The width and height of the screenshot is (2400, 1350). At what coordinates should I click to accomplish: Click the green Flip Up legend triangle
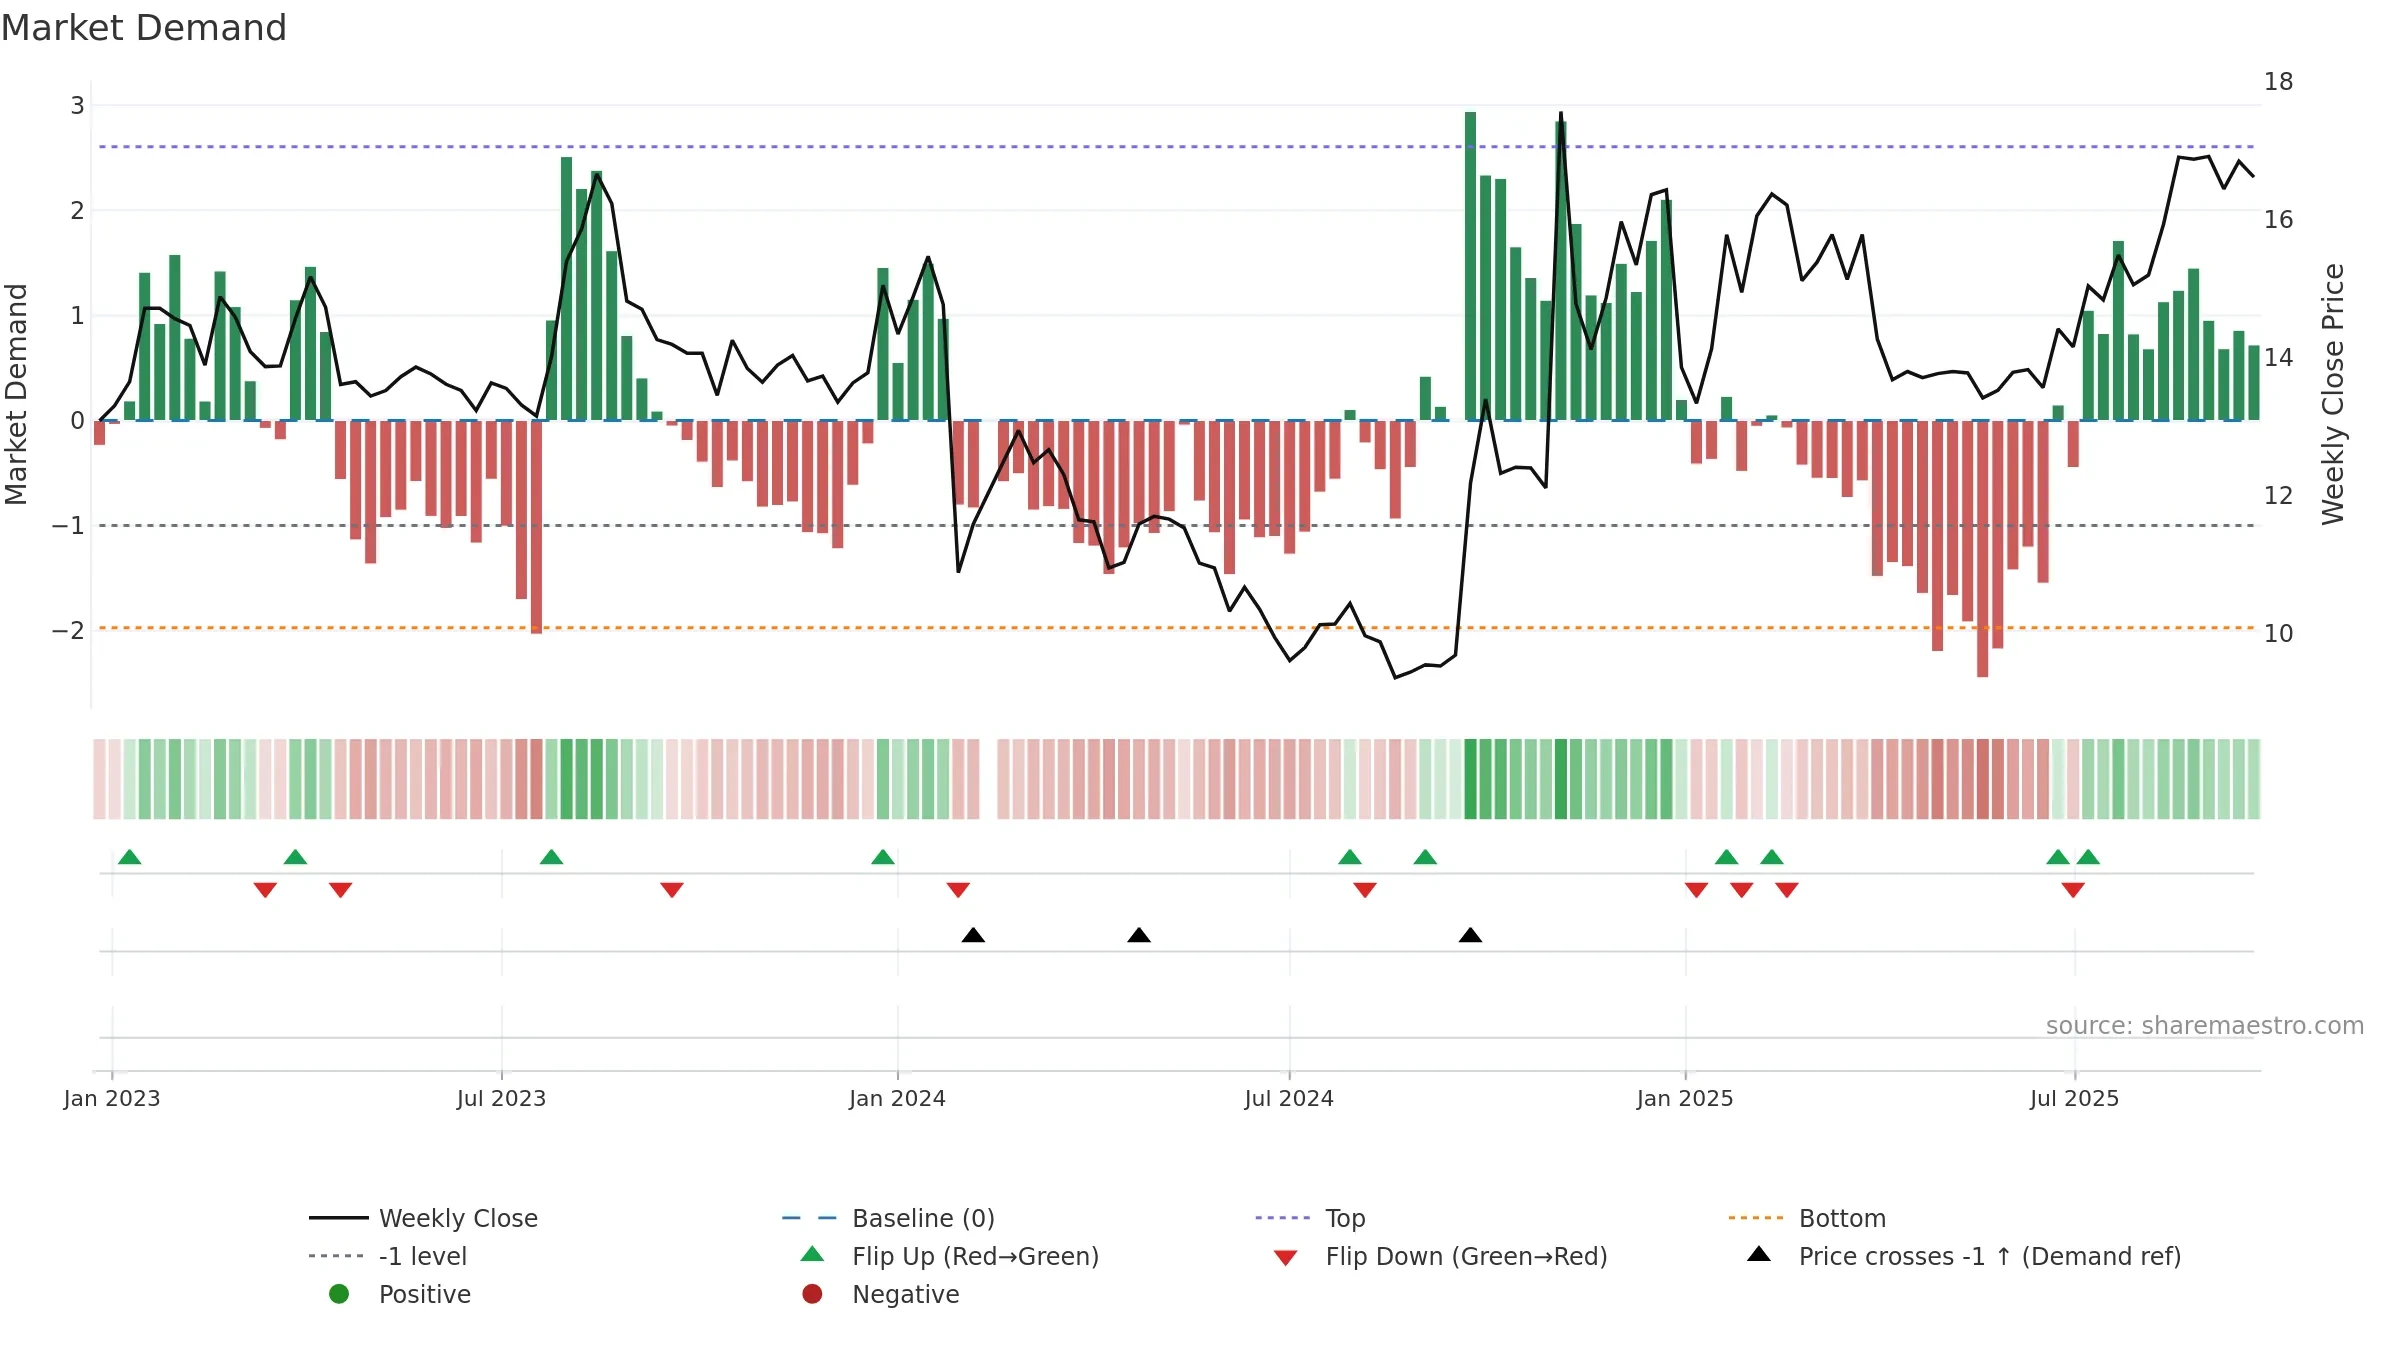click(x=812, y=1254)
